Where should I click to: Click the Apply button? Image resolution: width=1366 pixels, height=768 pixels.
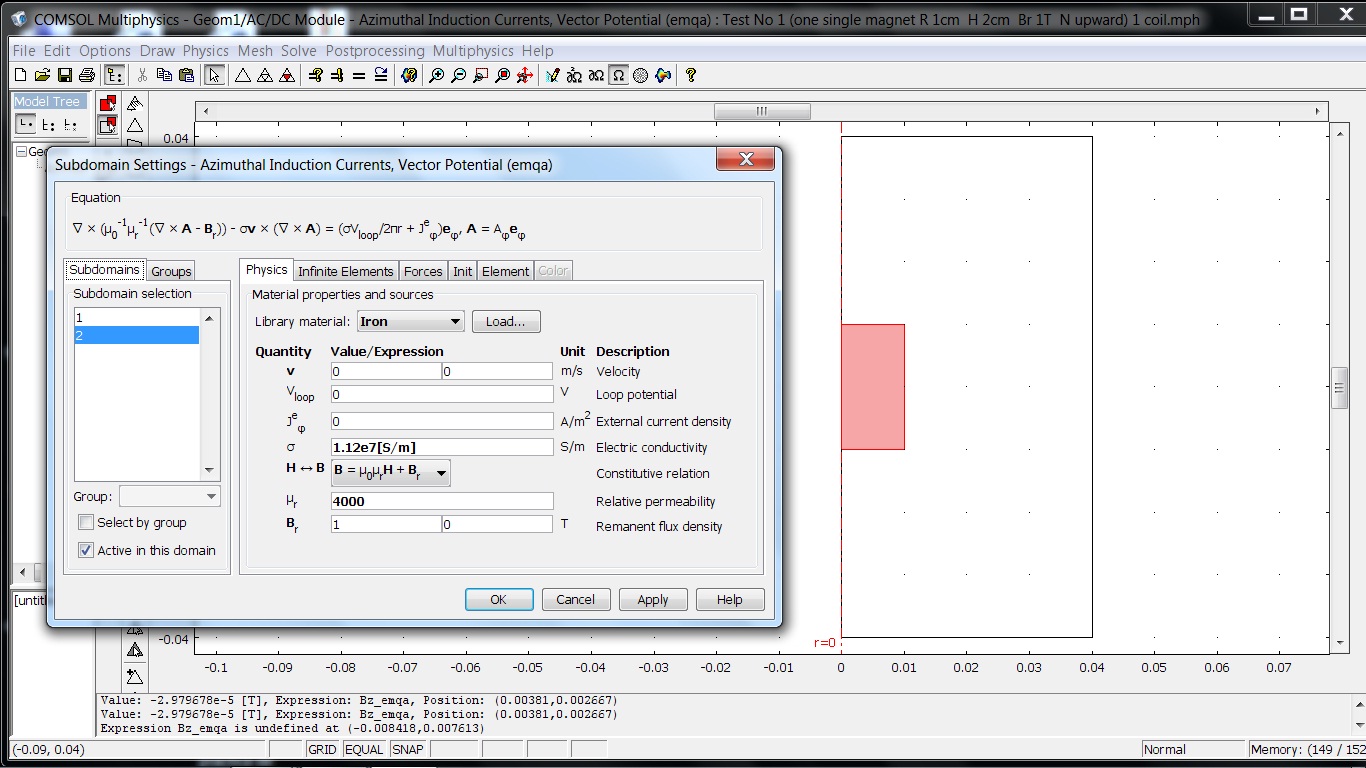click(652, 599)
